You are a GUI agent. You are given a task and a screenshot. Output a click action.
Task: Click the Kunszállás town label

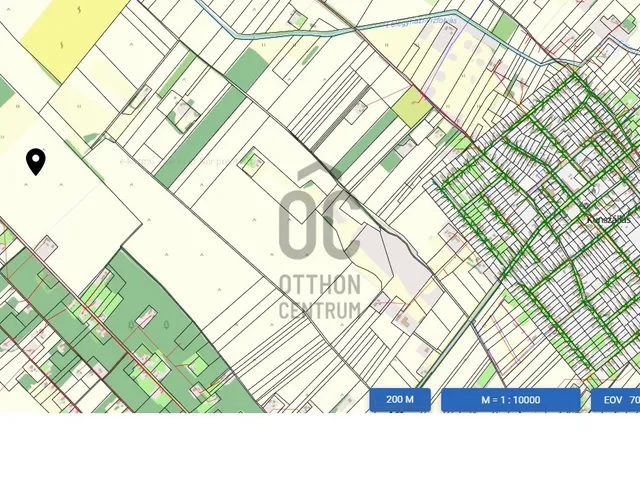coord(608,220)
